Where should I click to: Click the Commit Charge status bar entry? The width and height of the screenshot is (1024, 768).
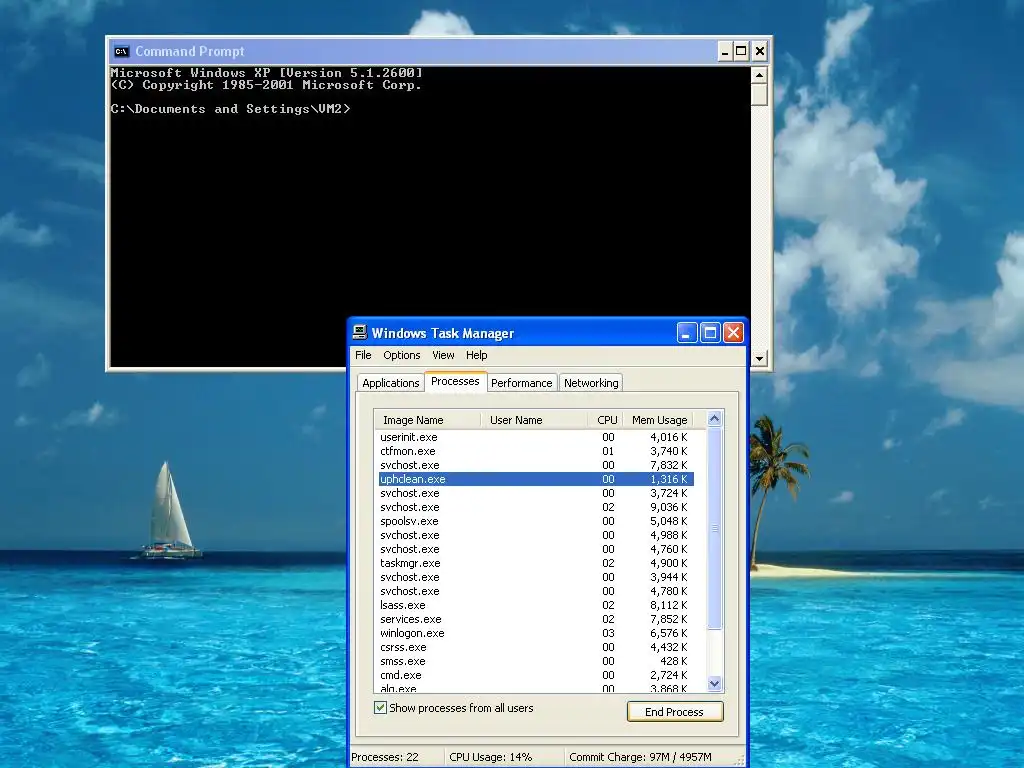pyautogui.click(x=650, y=757)
